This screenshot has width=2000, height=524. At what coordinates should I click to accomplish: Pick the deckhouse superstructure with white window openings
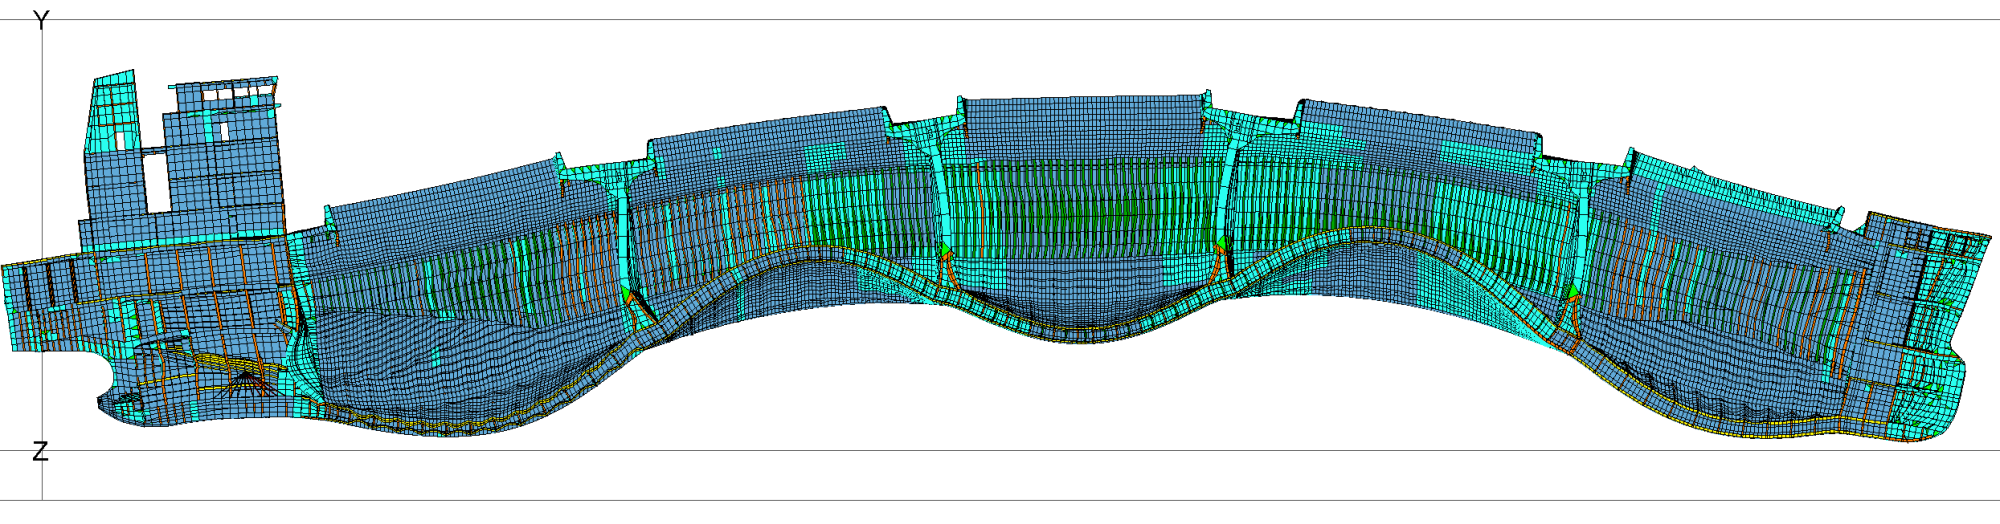(x=183, y=162)
